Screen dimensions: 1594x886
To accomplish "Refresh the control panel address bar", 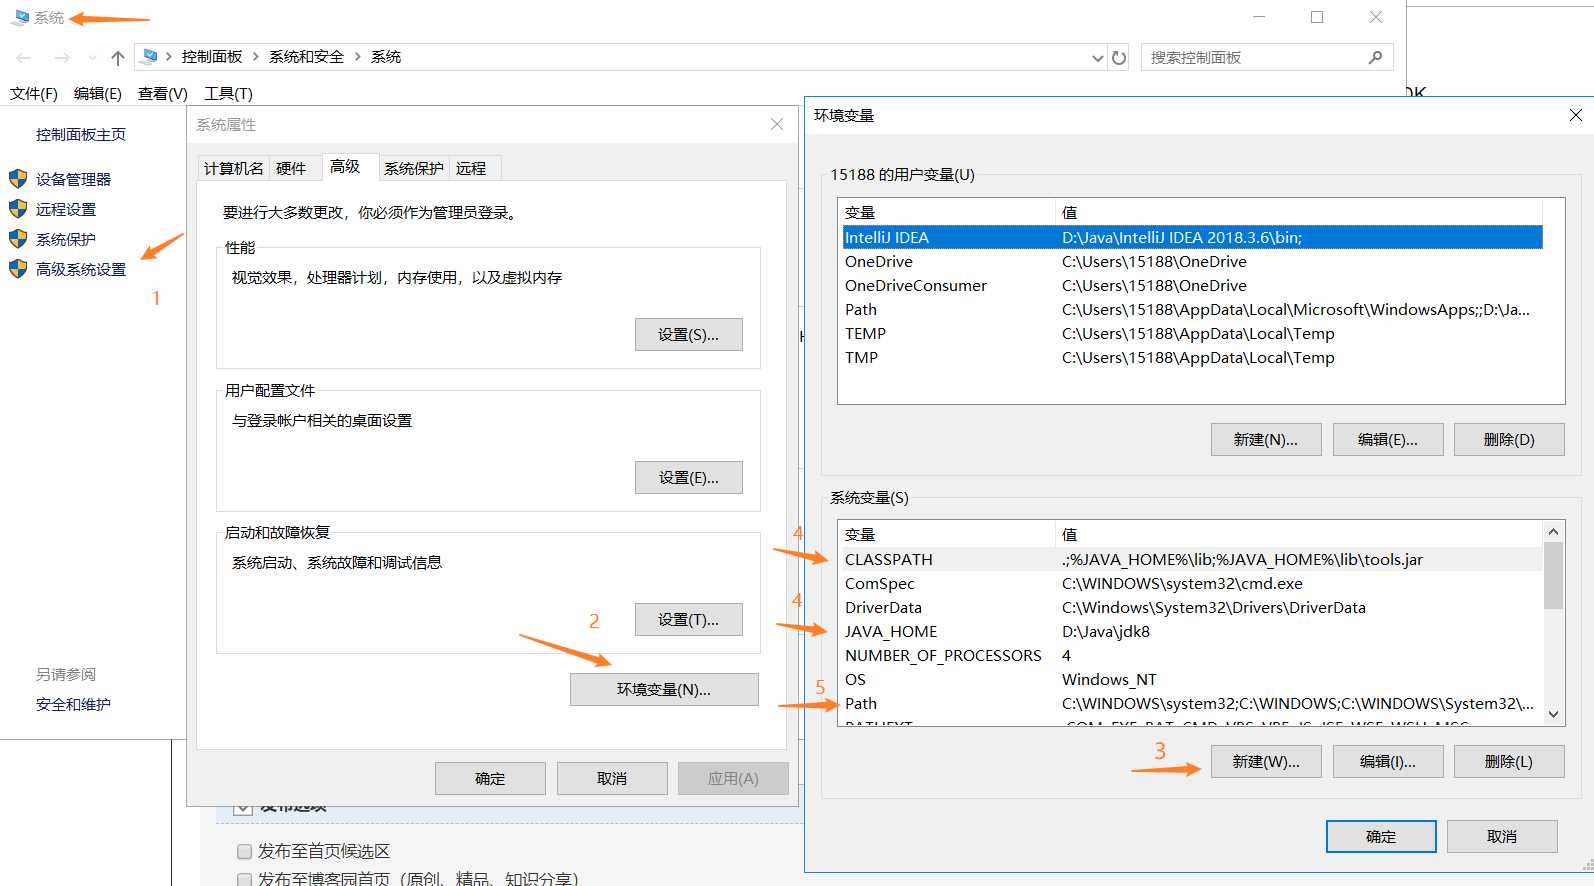I will 1119,58.
